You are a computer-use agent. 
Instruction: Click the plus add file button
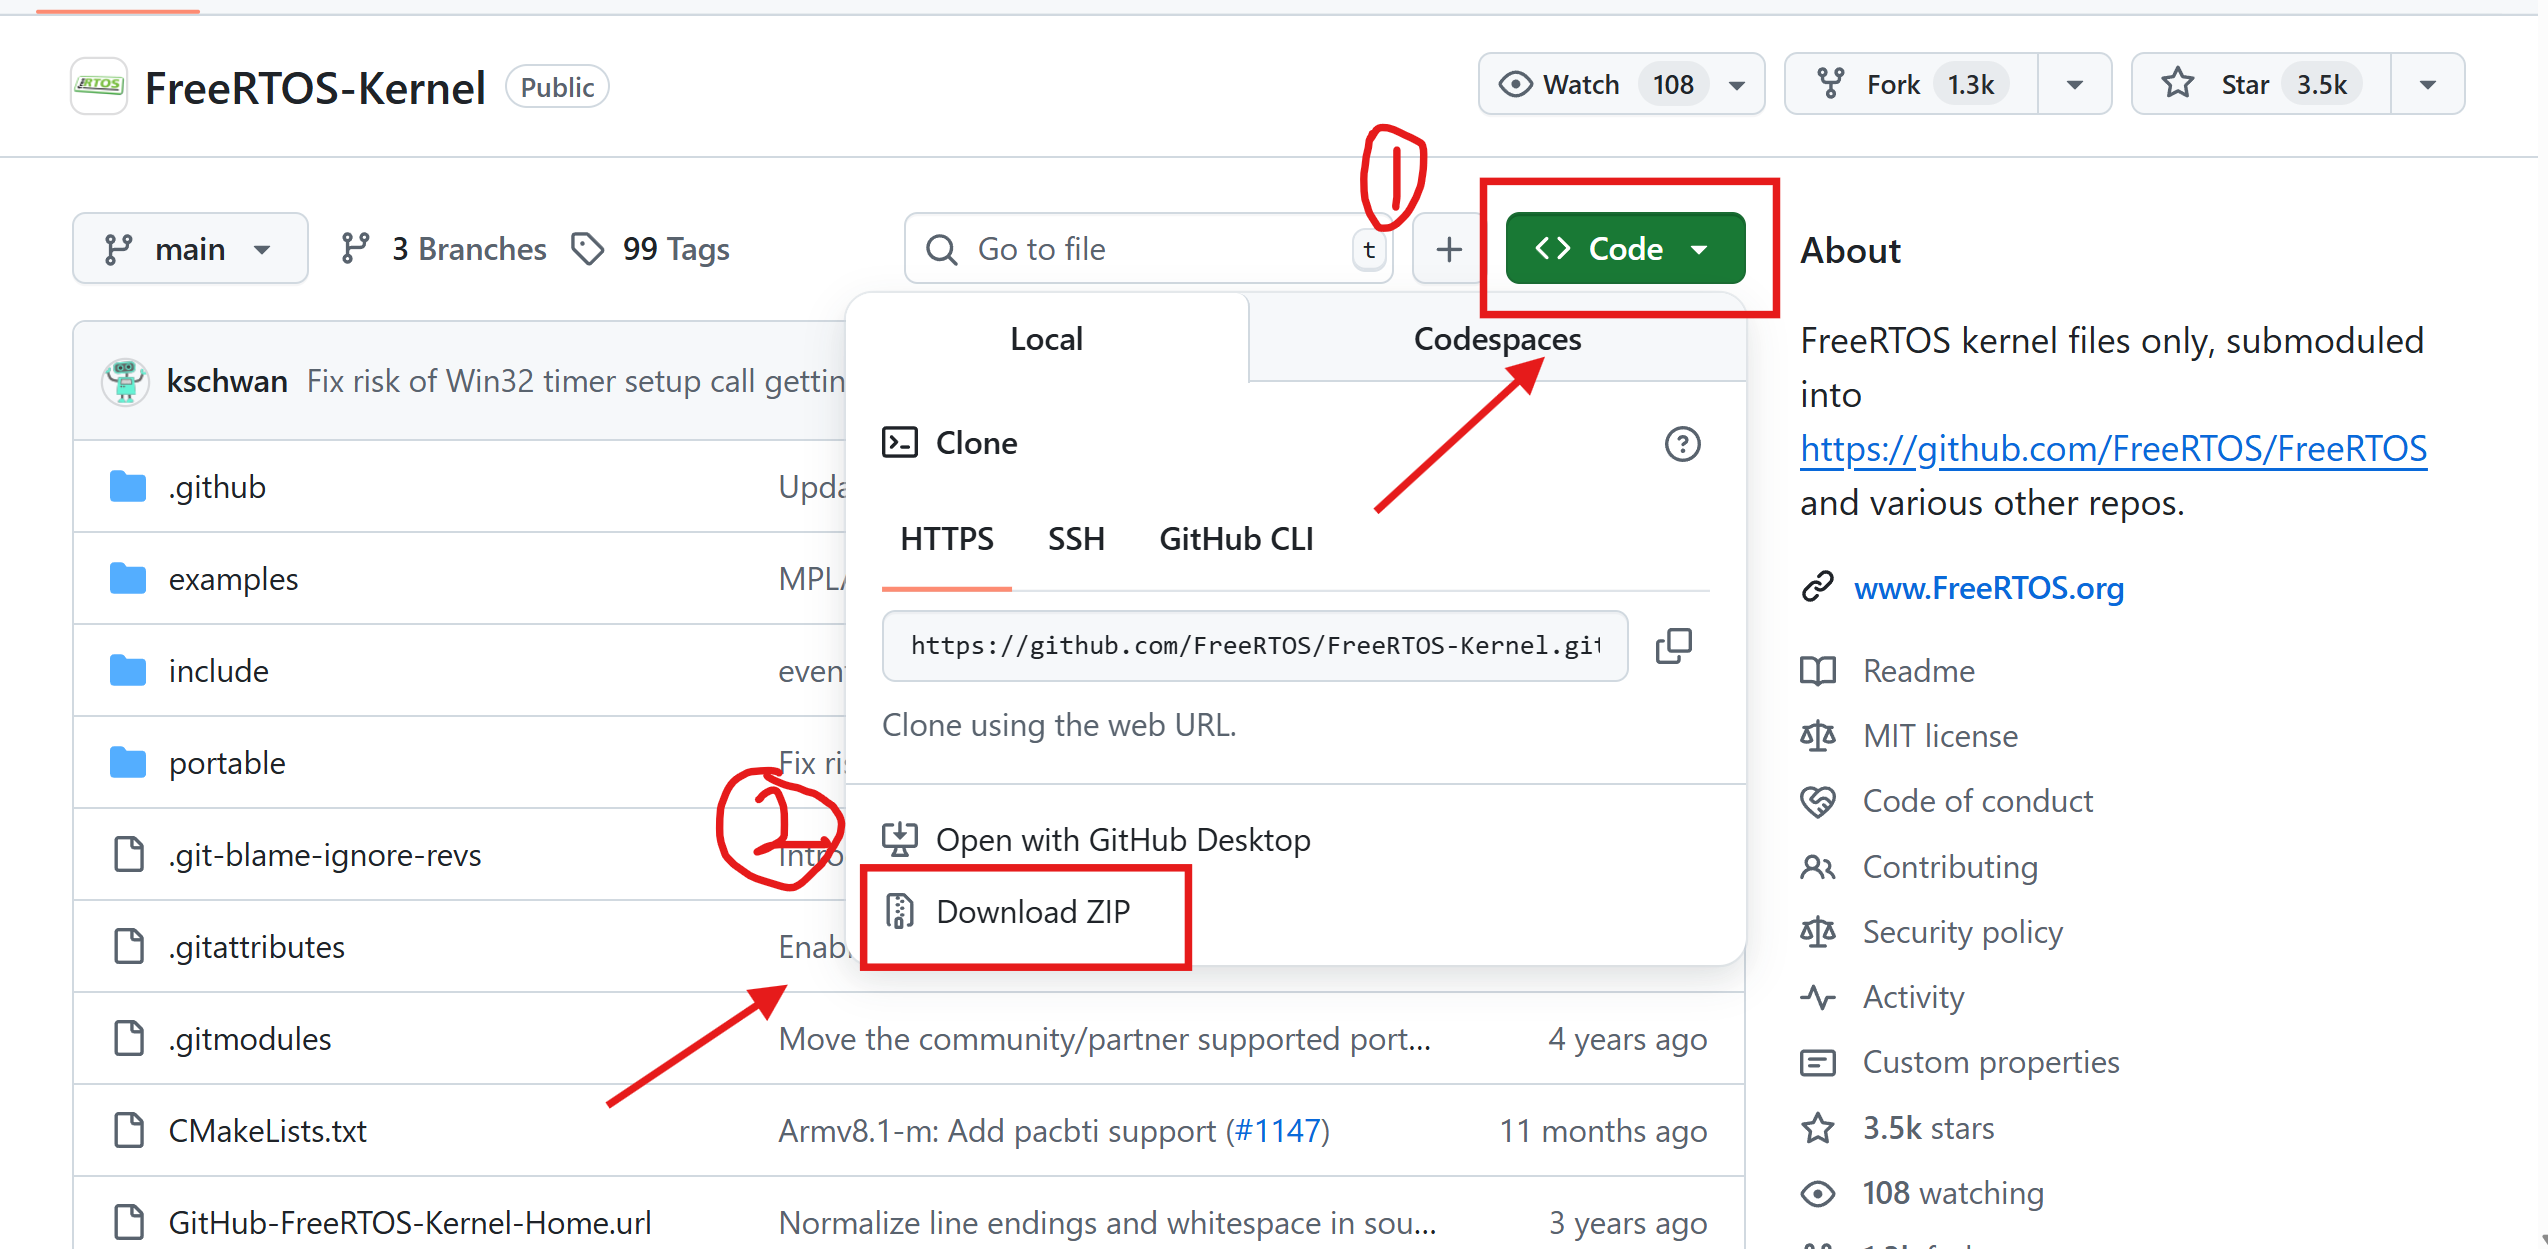click(x=1448, y=249)
